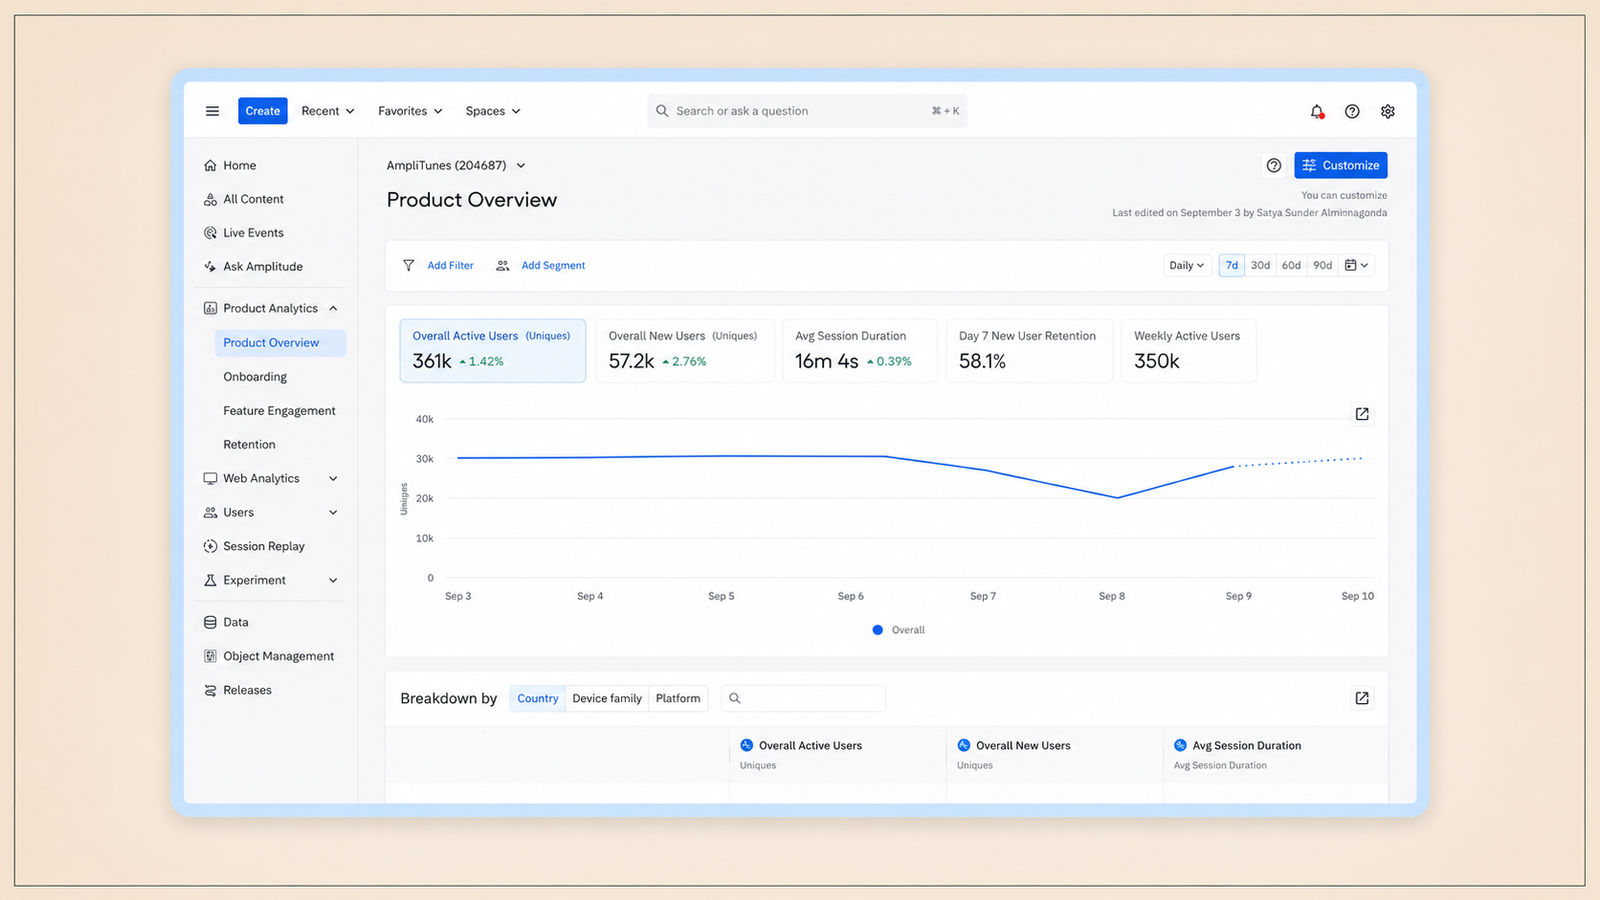Screen dimensions: 1600x900
Task: Select the 7d time range
Action: [1232, 265]
